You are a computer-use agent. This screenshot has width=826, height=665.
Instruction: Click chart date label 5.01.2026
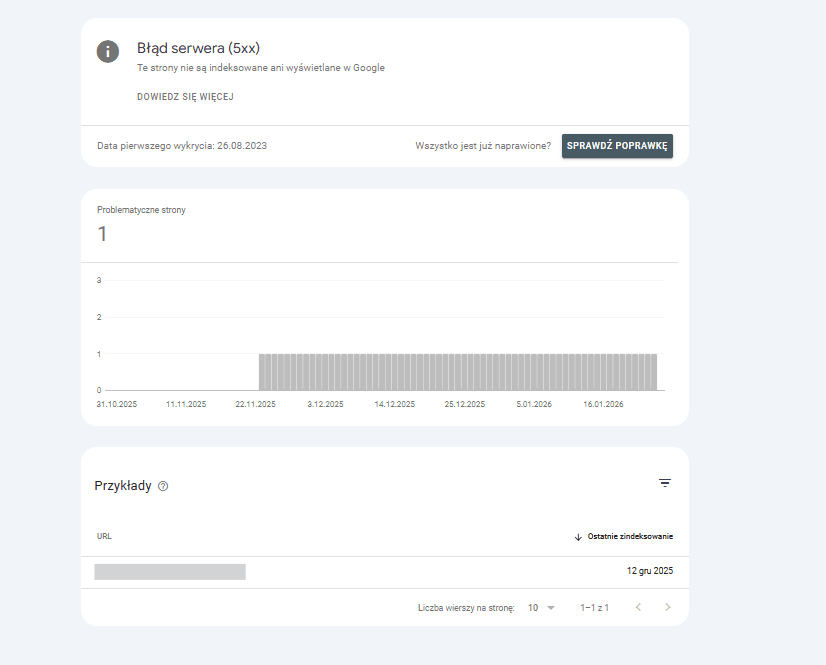click(x=534, y=404)
